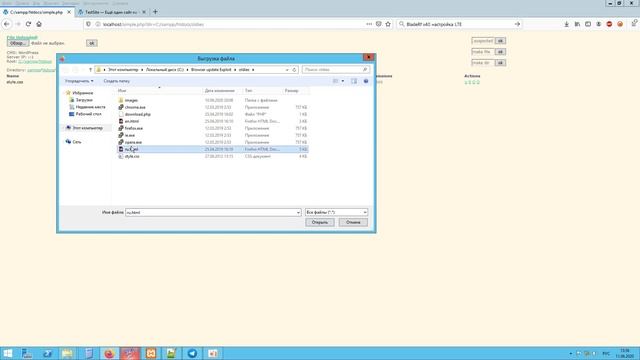The width and height of the screenshot is (640, 360).
Task: Click the Firefox home icon
Action: click(x=39, y=24)
